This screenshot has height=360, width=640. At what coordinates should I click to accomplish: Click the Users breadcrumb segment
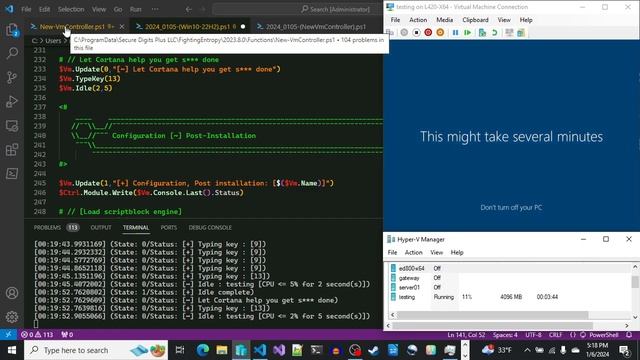(53, 41)
